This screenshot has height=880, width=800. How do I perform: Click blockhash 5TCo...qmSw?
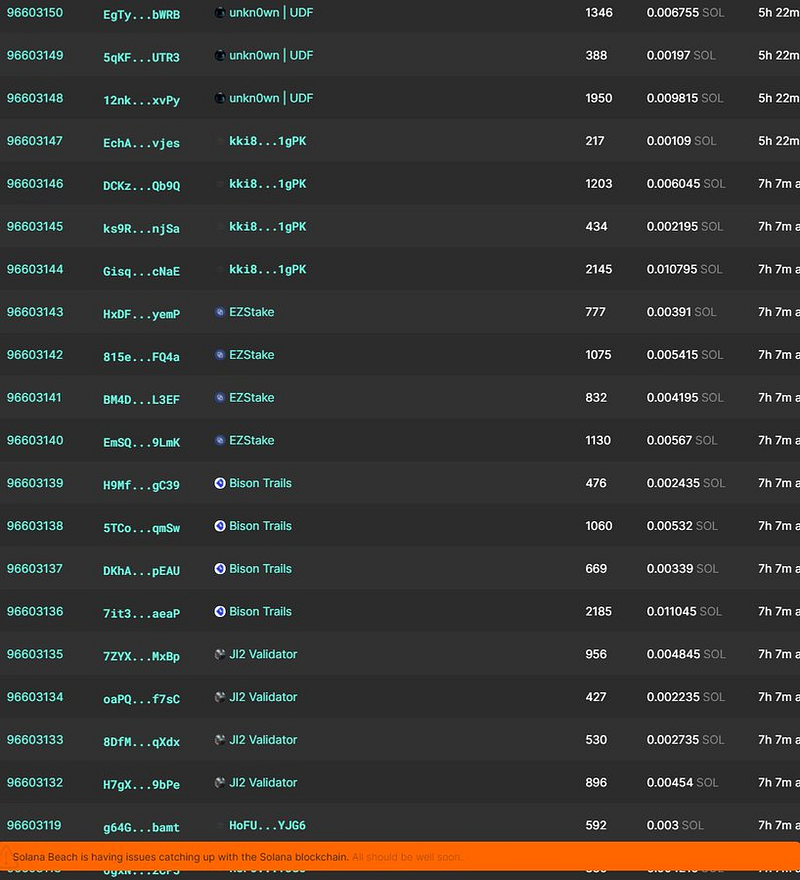click(x=141, y=528)
